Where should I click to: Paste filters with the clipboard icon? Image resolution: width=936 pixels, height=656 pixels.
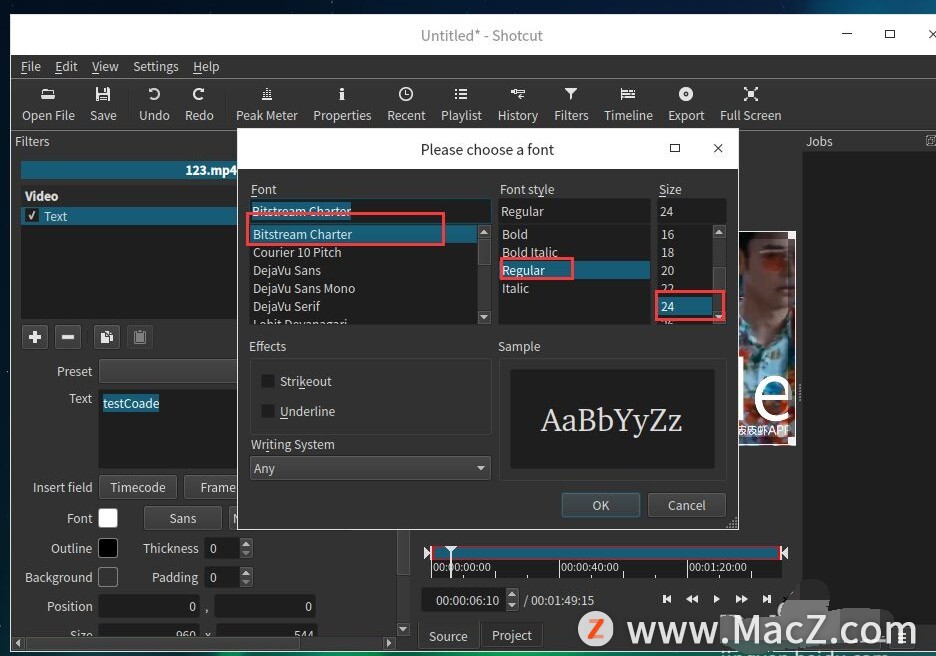tap(140, 337)
